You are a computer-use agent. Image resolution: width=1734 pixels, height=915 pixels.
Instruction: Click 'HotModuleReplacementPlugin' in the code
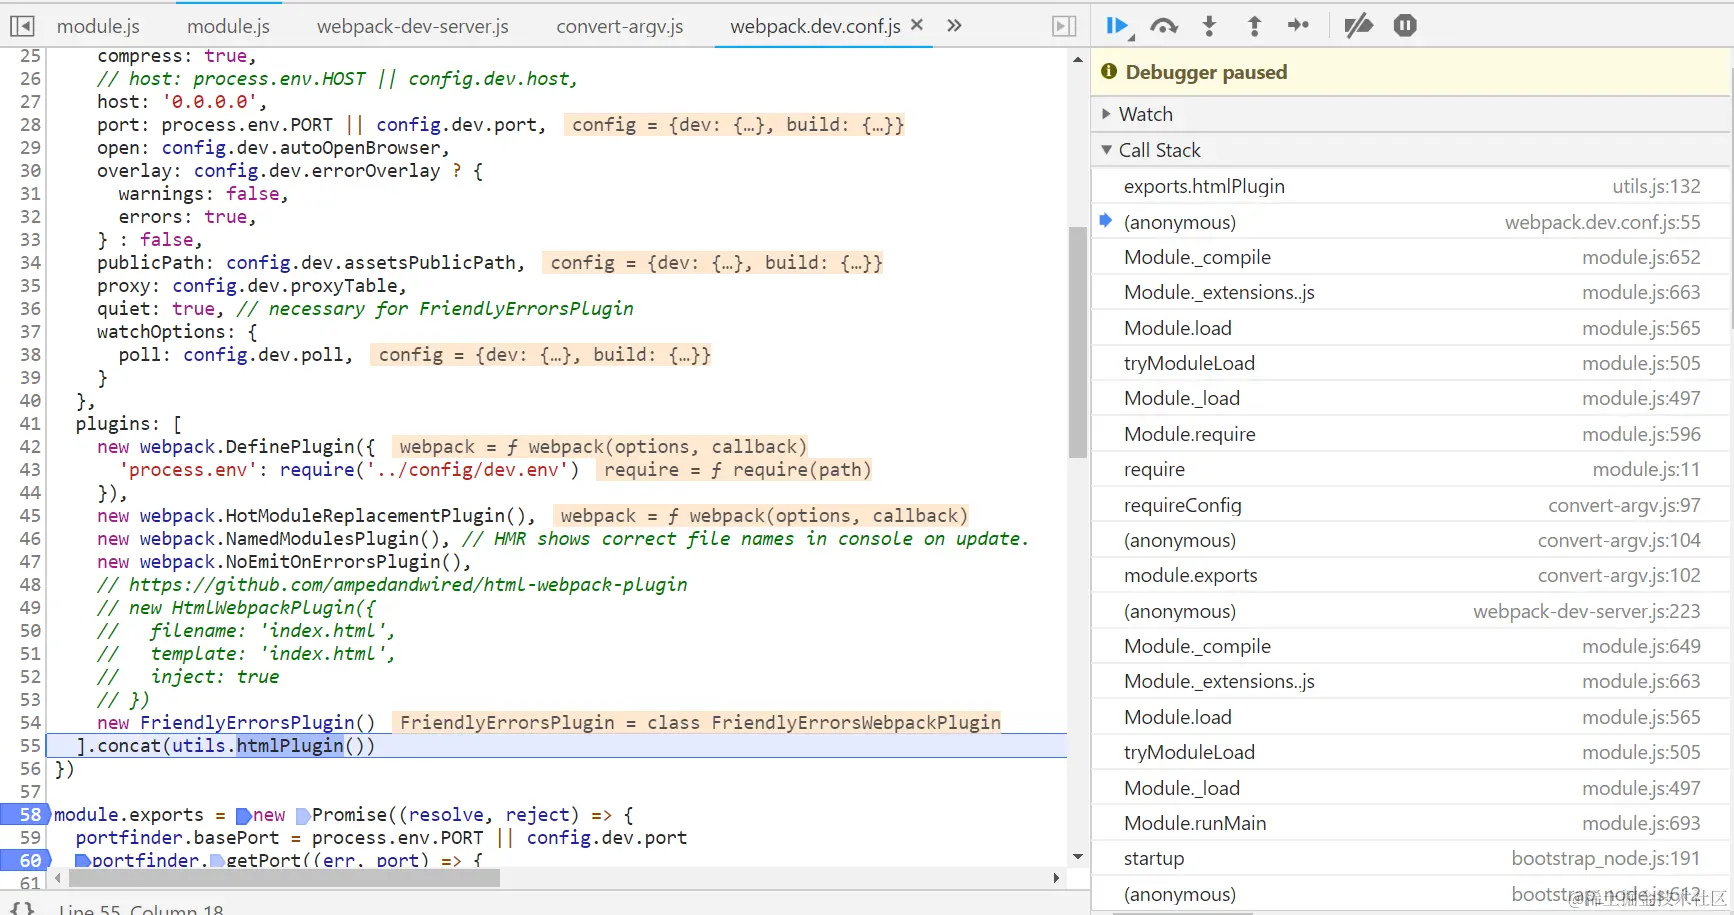click(x=365, y=516)
